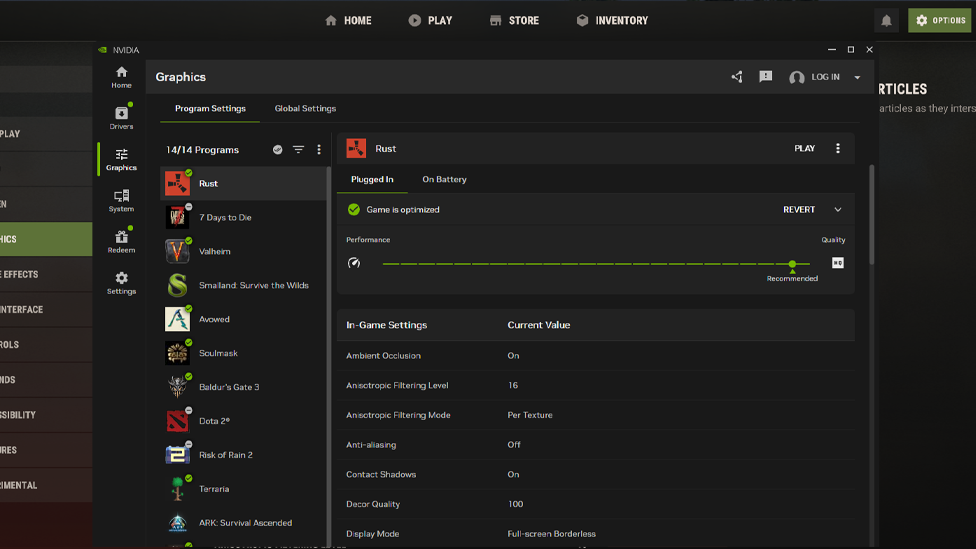976x549 pixels.
Task: Click the slider track near the Performance end
Action: coord(391,264)
